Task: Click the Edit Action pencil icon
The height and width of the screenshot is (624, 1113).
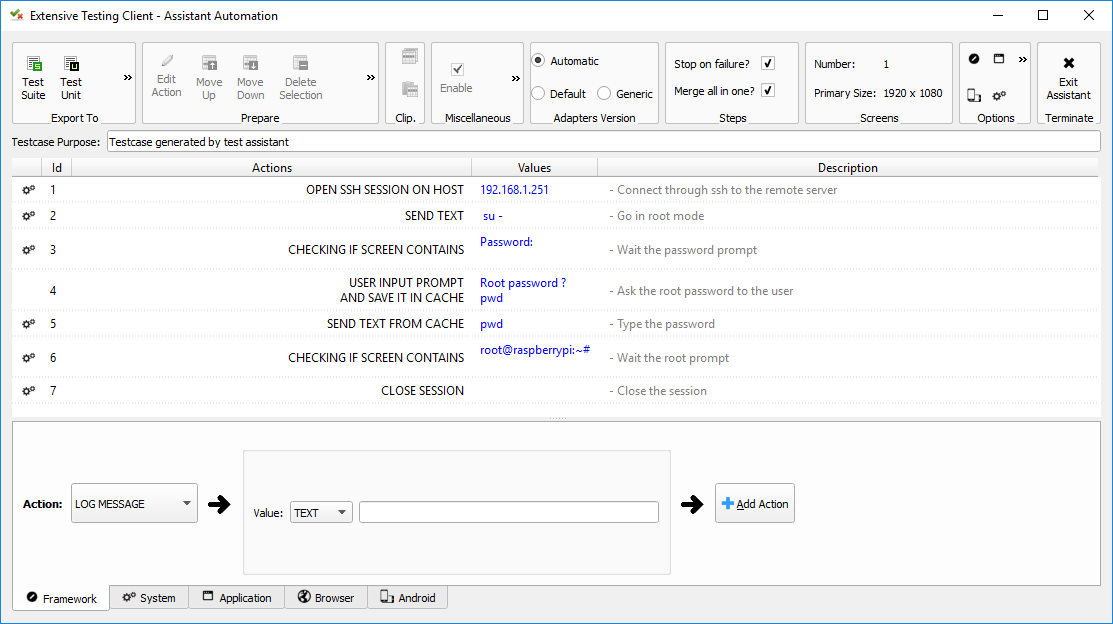Action: (x=167, y=61)
